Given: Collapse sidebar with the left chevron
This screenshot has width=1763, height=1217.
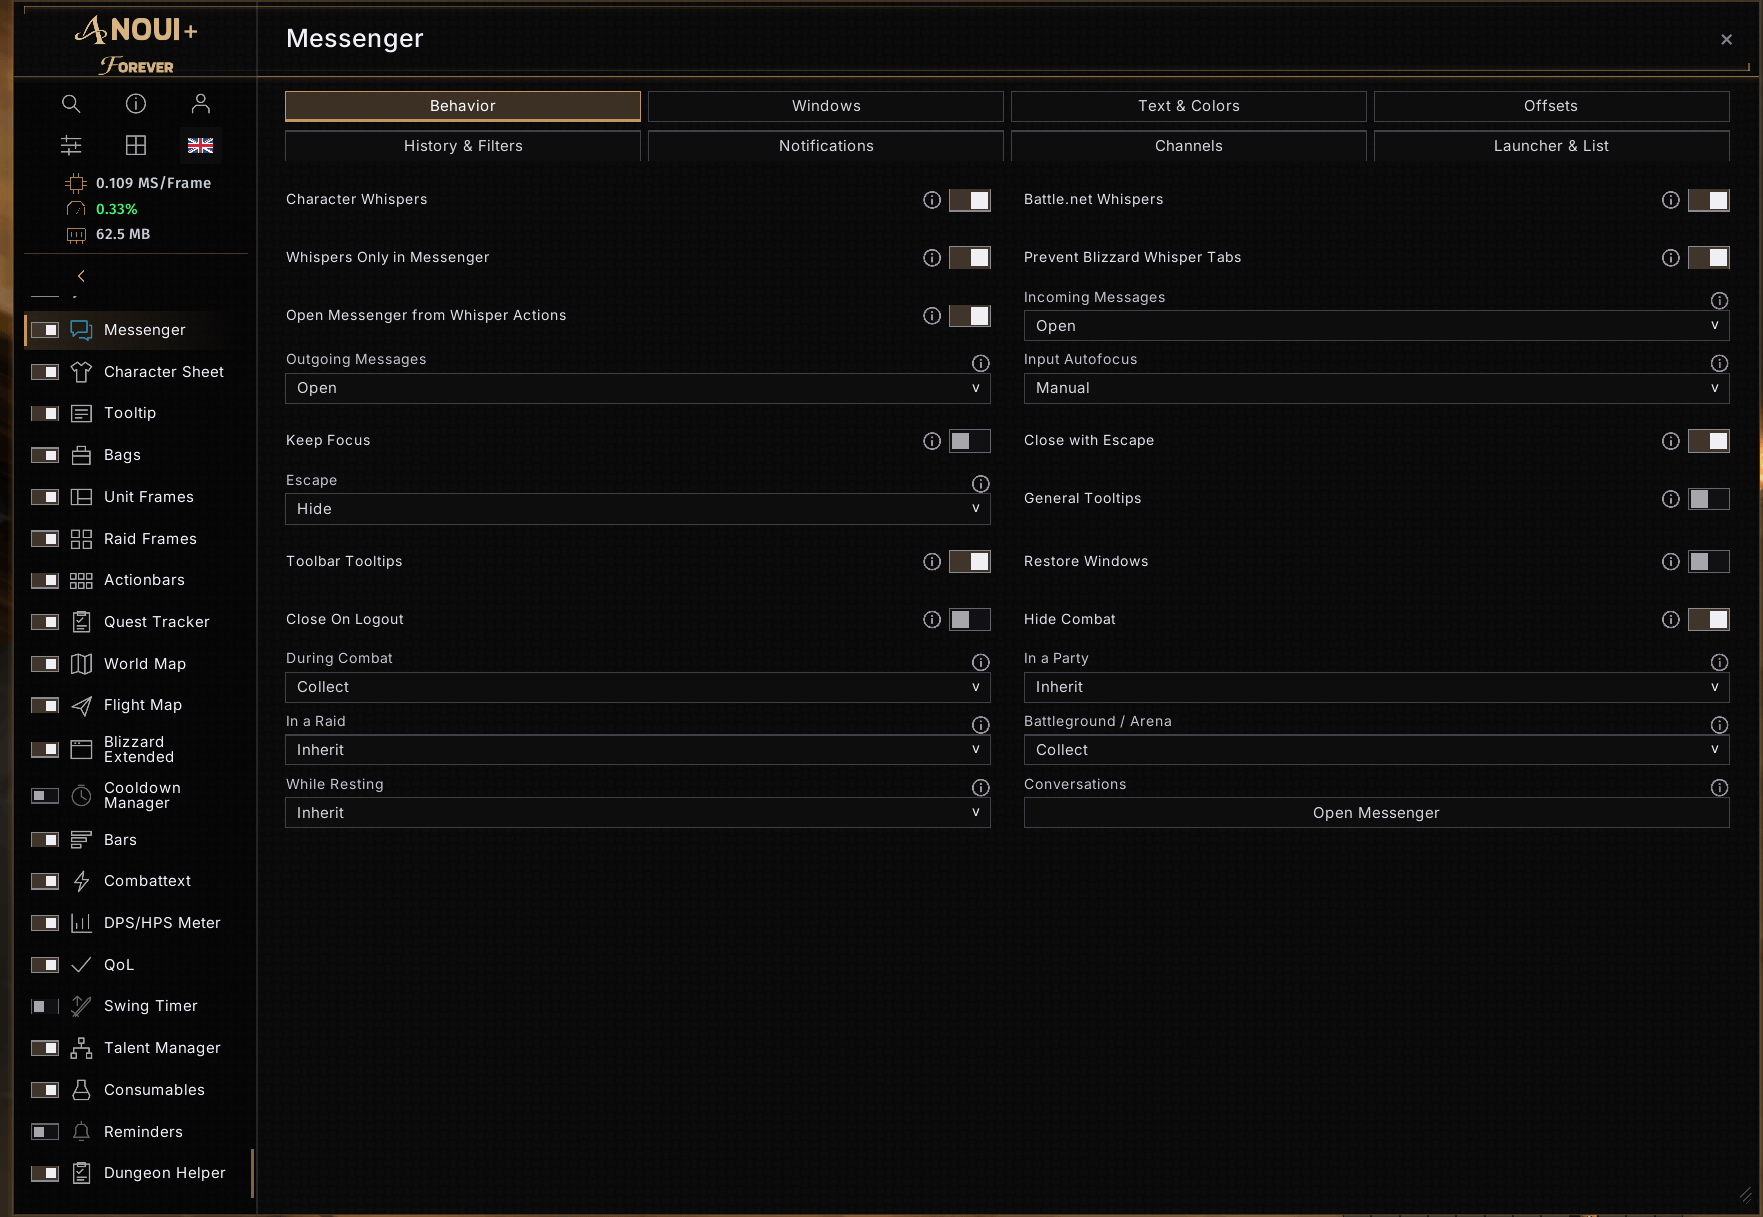Looking at the screenshot, I should coord(81,276).
